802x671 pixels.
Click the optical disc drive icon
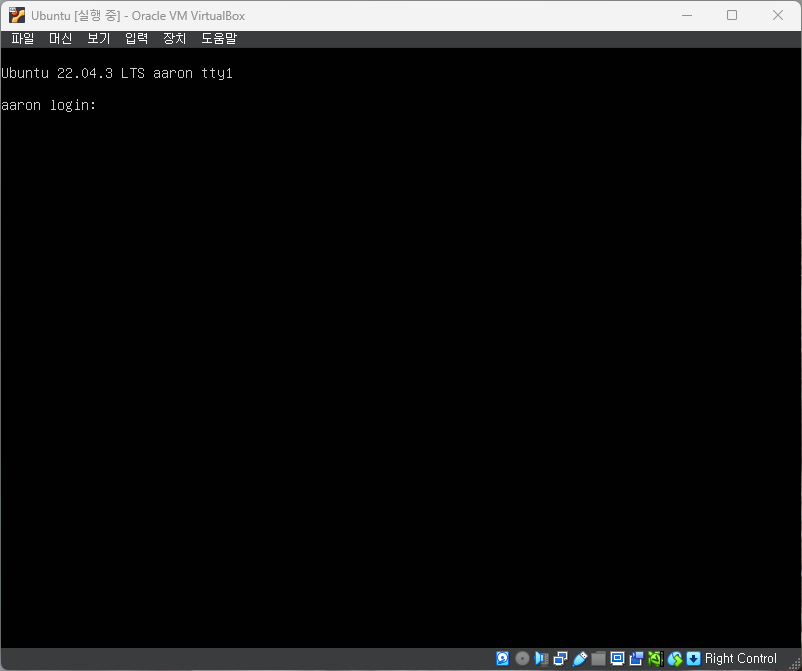(522, 658)
